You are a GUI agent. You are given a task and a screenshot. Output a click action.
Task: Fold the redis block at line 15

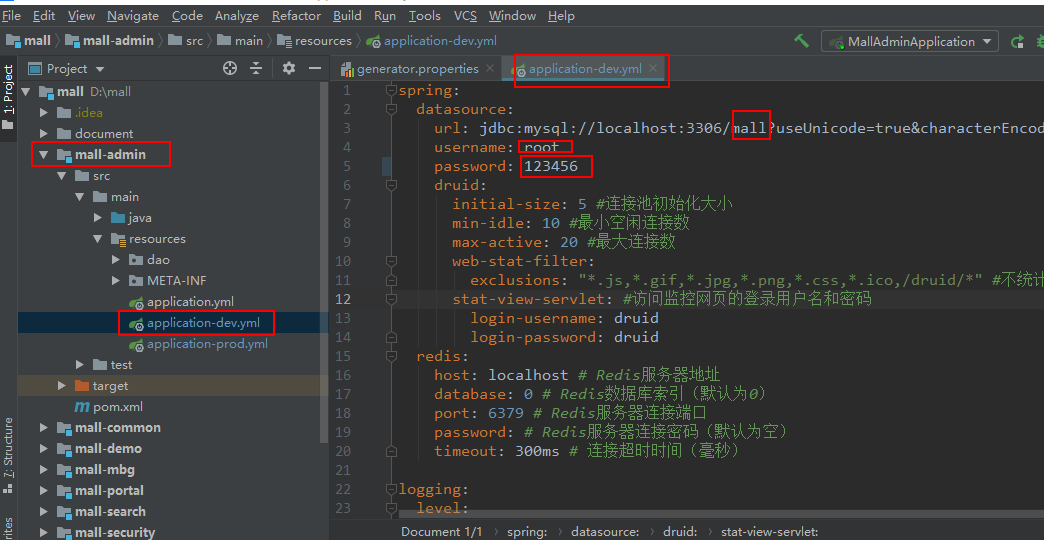(391, 356)
